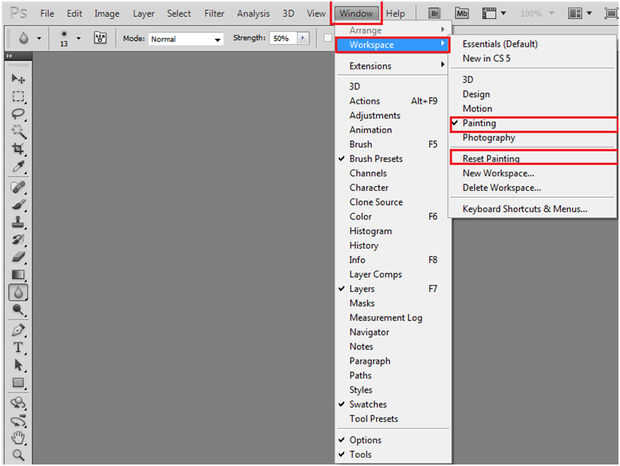620x466 pixels.
Task: Launch Mini Bridge (Mb) icon
Action: 461,13
